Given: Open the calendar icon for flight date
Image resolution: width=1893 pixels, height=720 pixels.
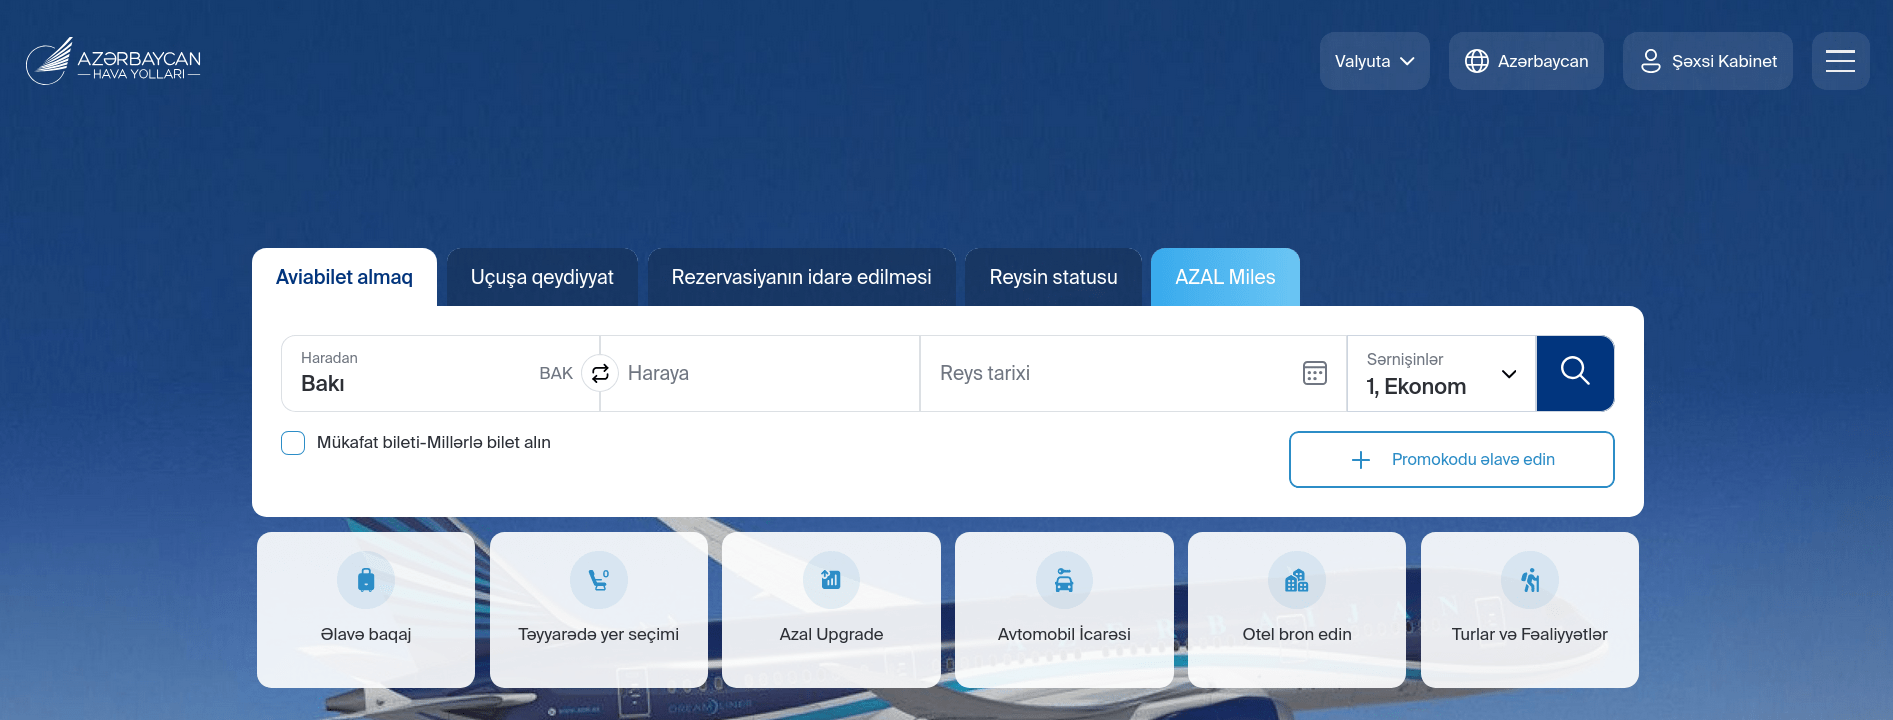Looking at the screenshot, I should (1314, 373).
